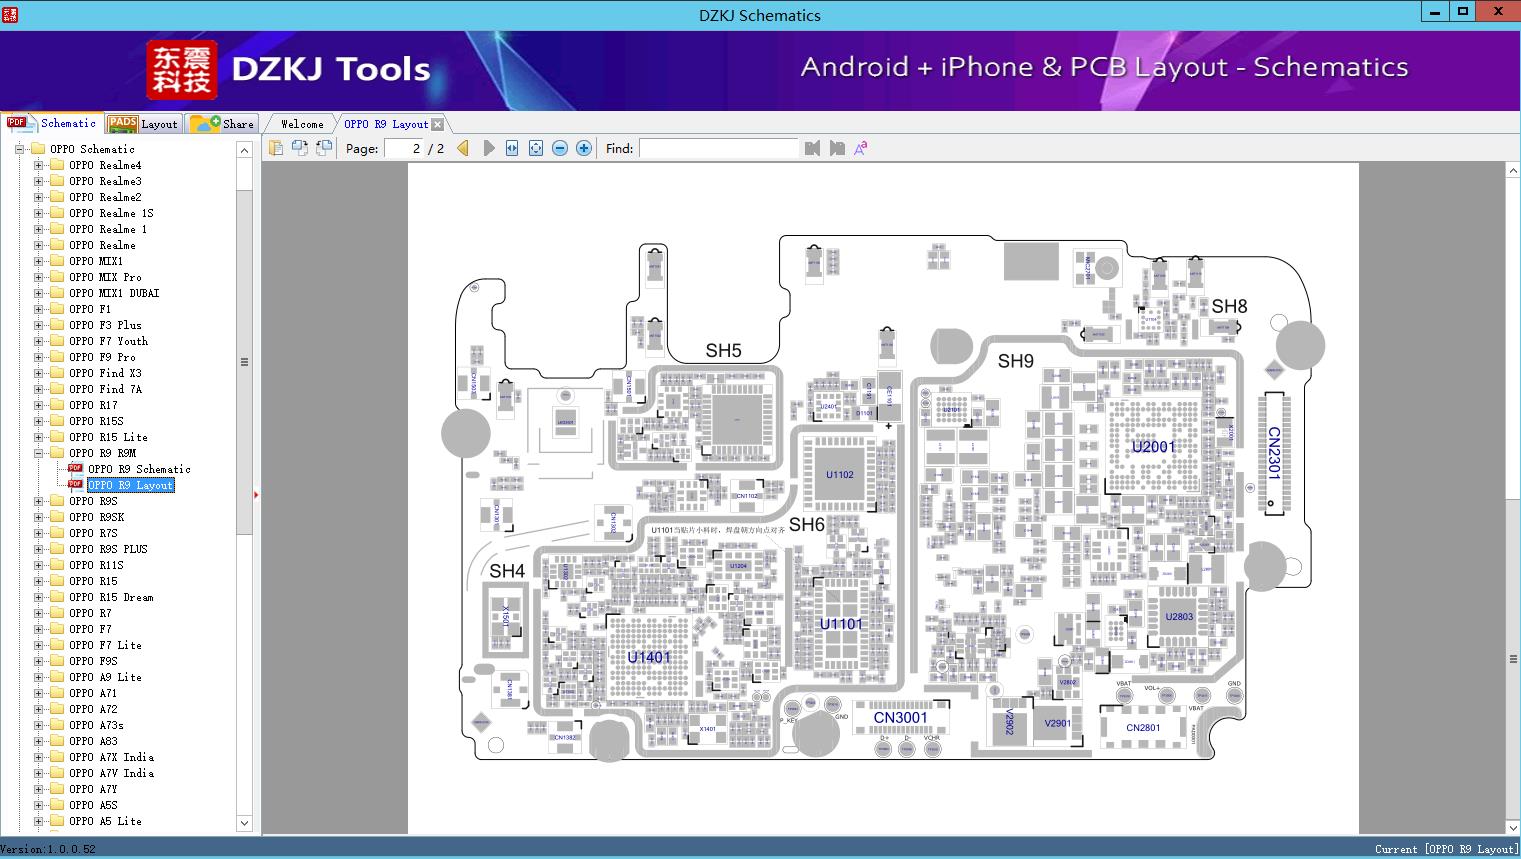Click the folder icon beside OPPO A71
1521x859 pixels.
click(x=57, y=693)
